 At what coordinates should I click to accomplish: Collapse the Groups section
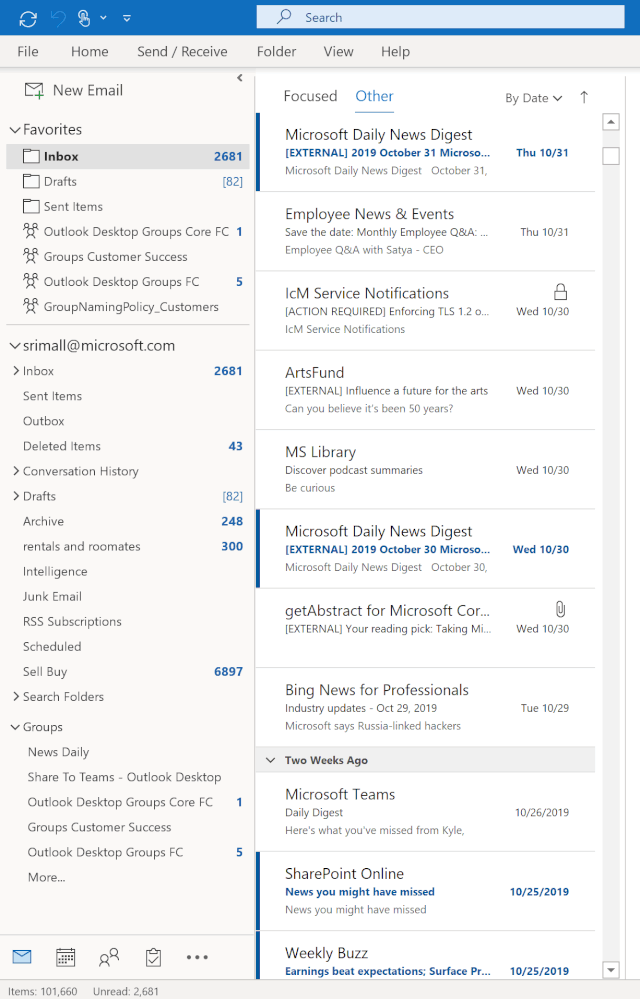click(x=15, y=727)
